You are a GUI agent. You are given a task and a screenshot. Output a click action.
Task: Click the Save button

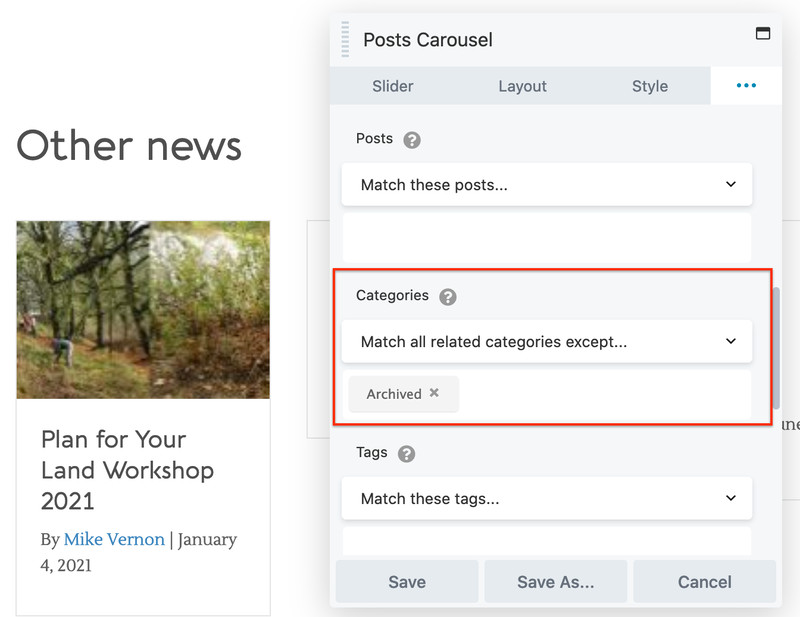(x=407, y=582)
